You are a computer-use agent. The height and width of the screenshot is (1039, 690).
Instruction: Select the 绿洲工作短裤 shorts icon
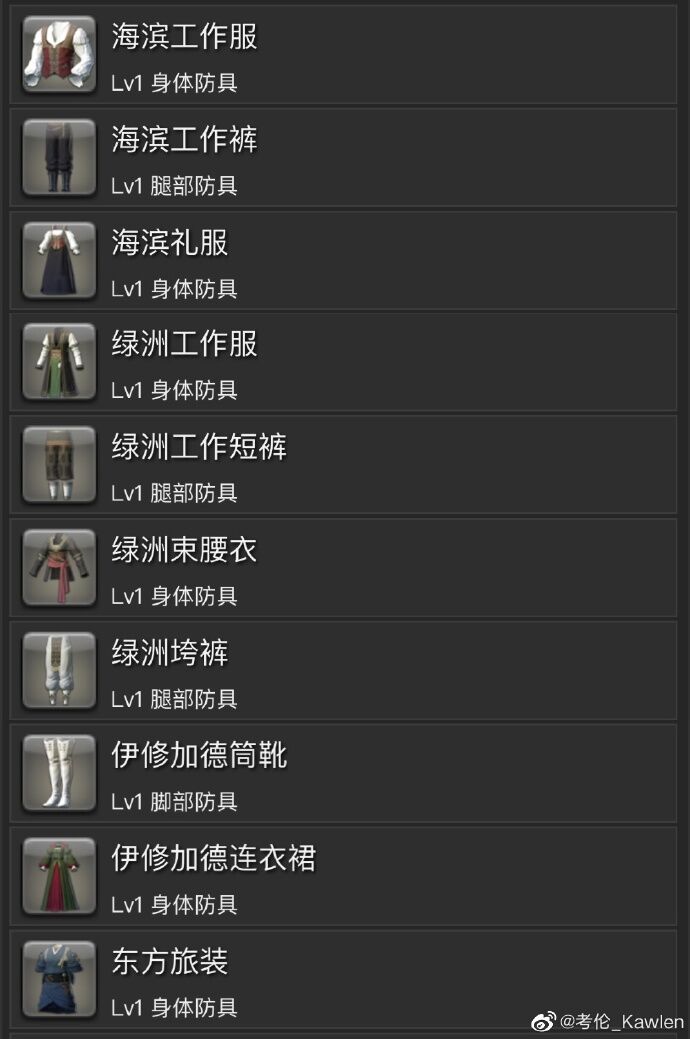[60, 465]
